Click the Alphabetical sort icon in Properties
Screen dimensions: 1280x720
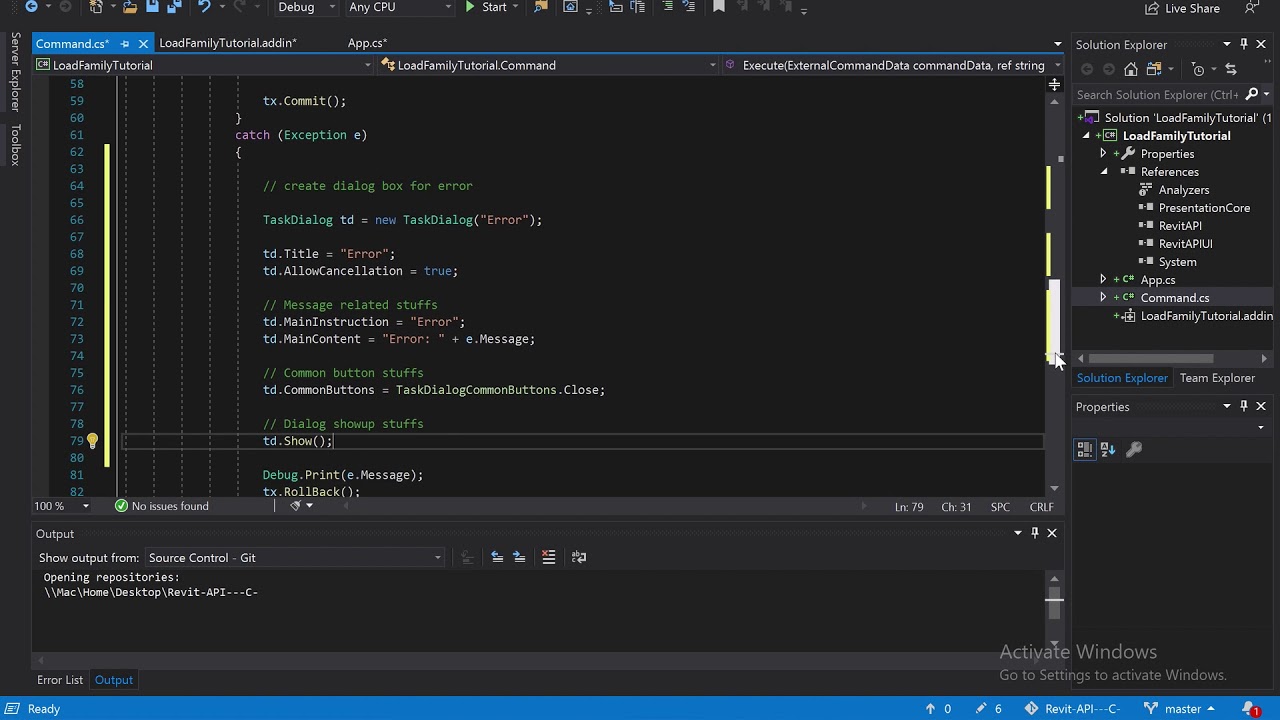click(x=1108, y=450)
